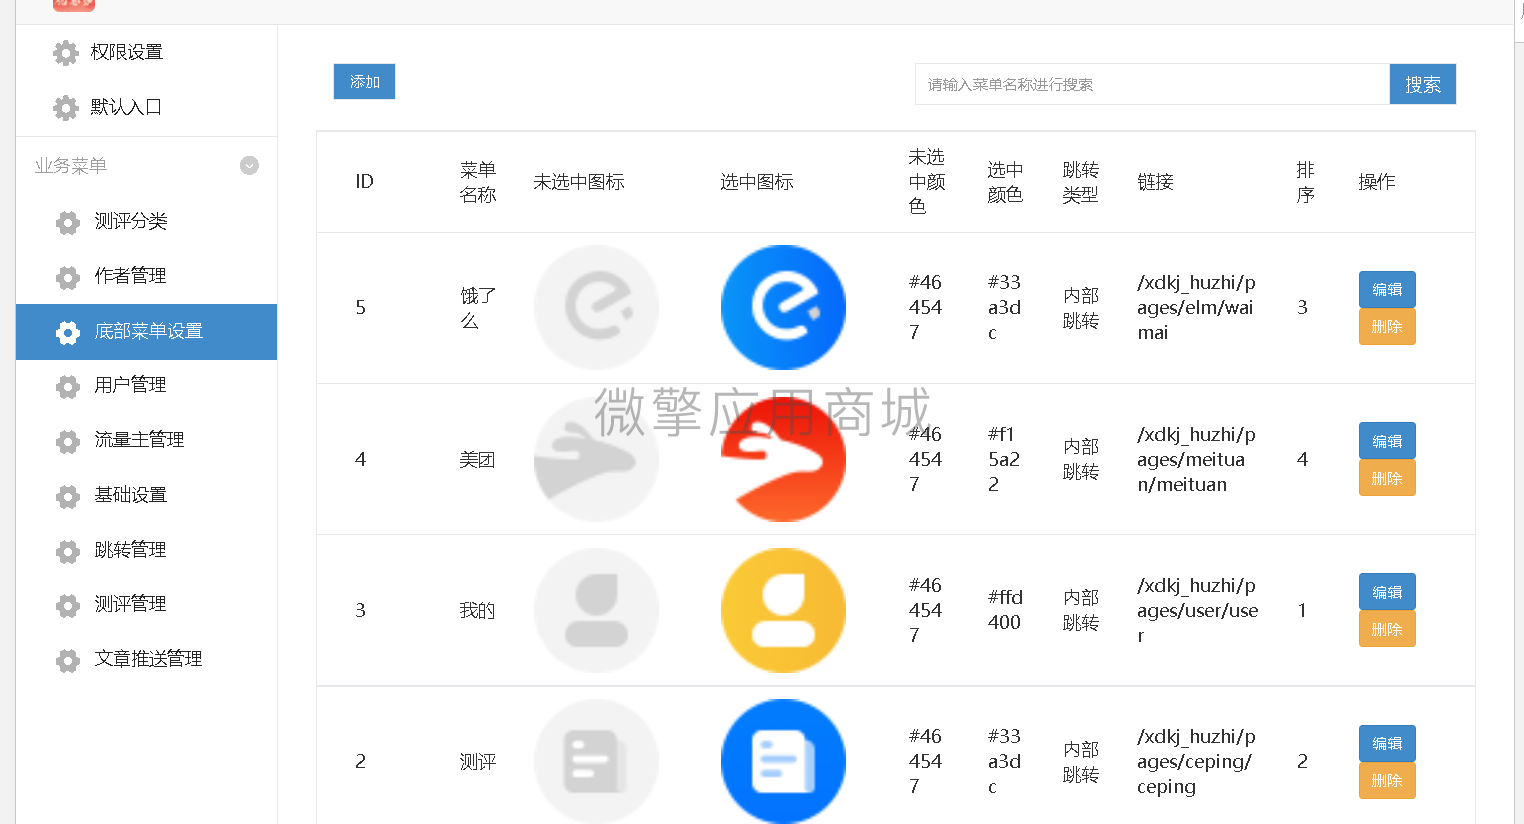
Task: Collapse the 业务菜单 section arrow
Action: [249, 166]
